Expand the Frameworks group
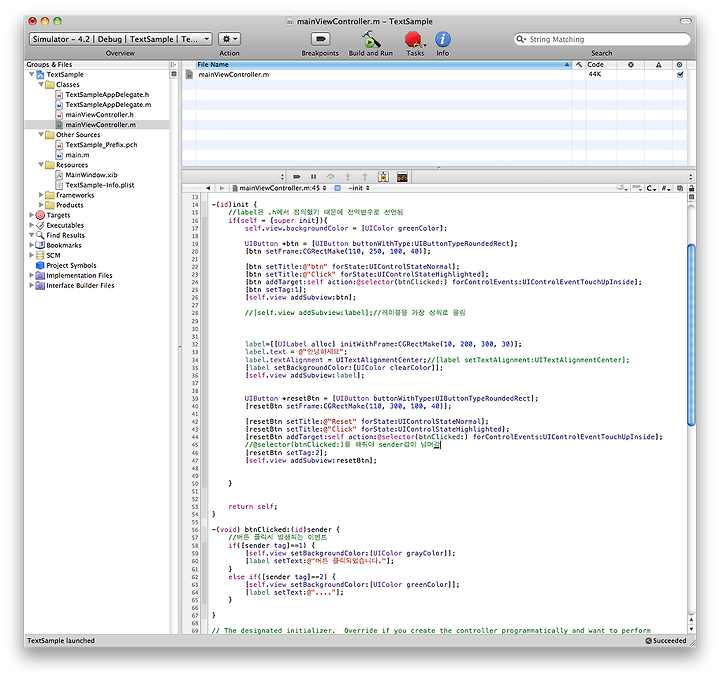The height and width of the screenshot is (679, 720). pyautogui.click(x=41, y=195)
